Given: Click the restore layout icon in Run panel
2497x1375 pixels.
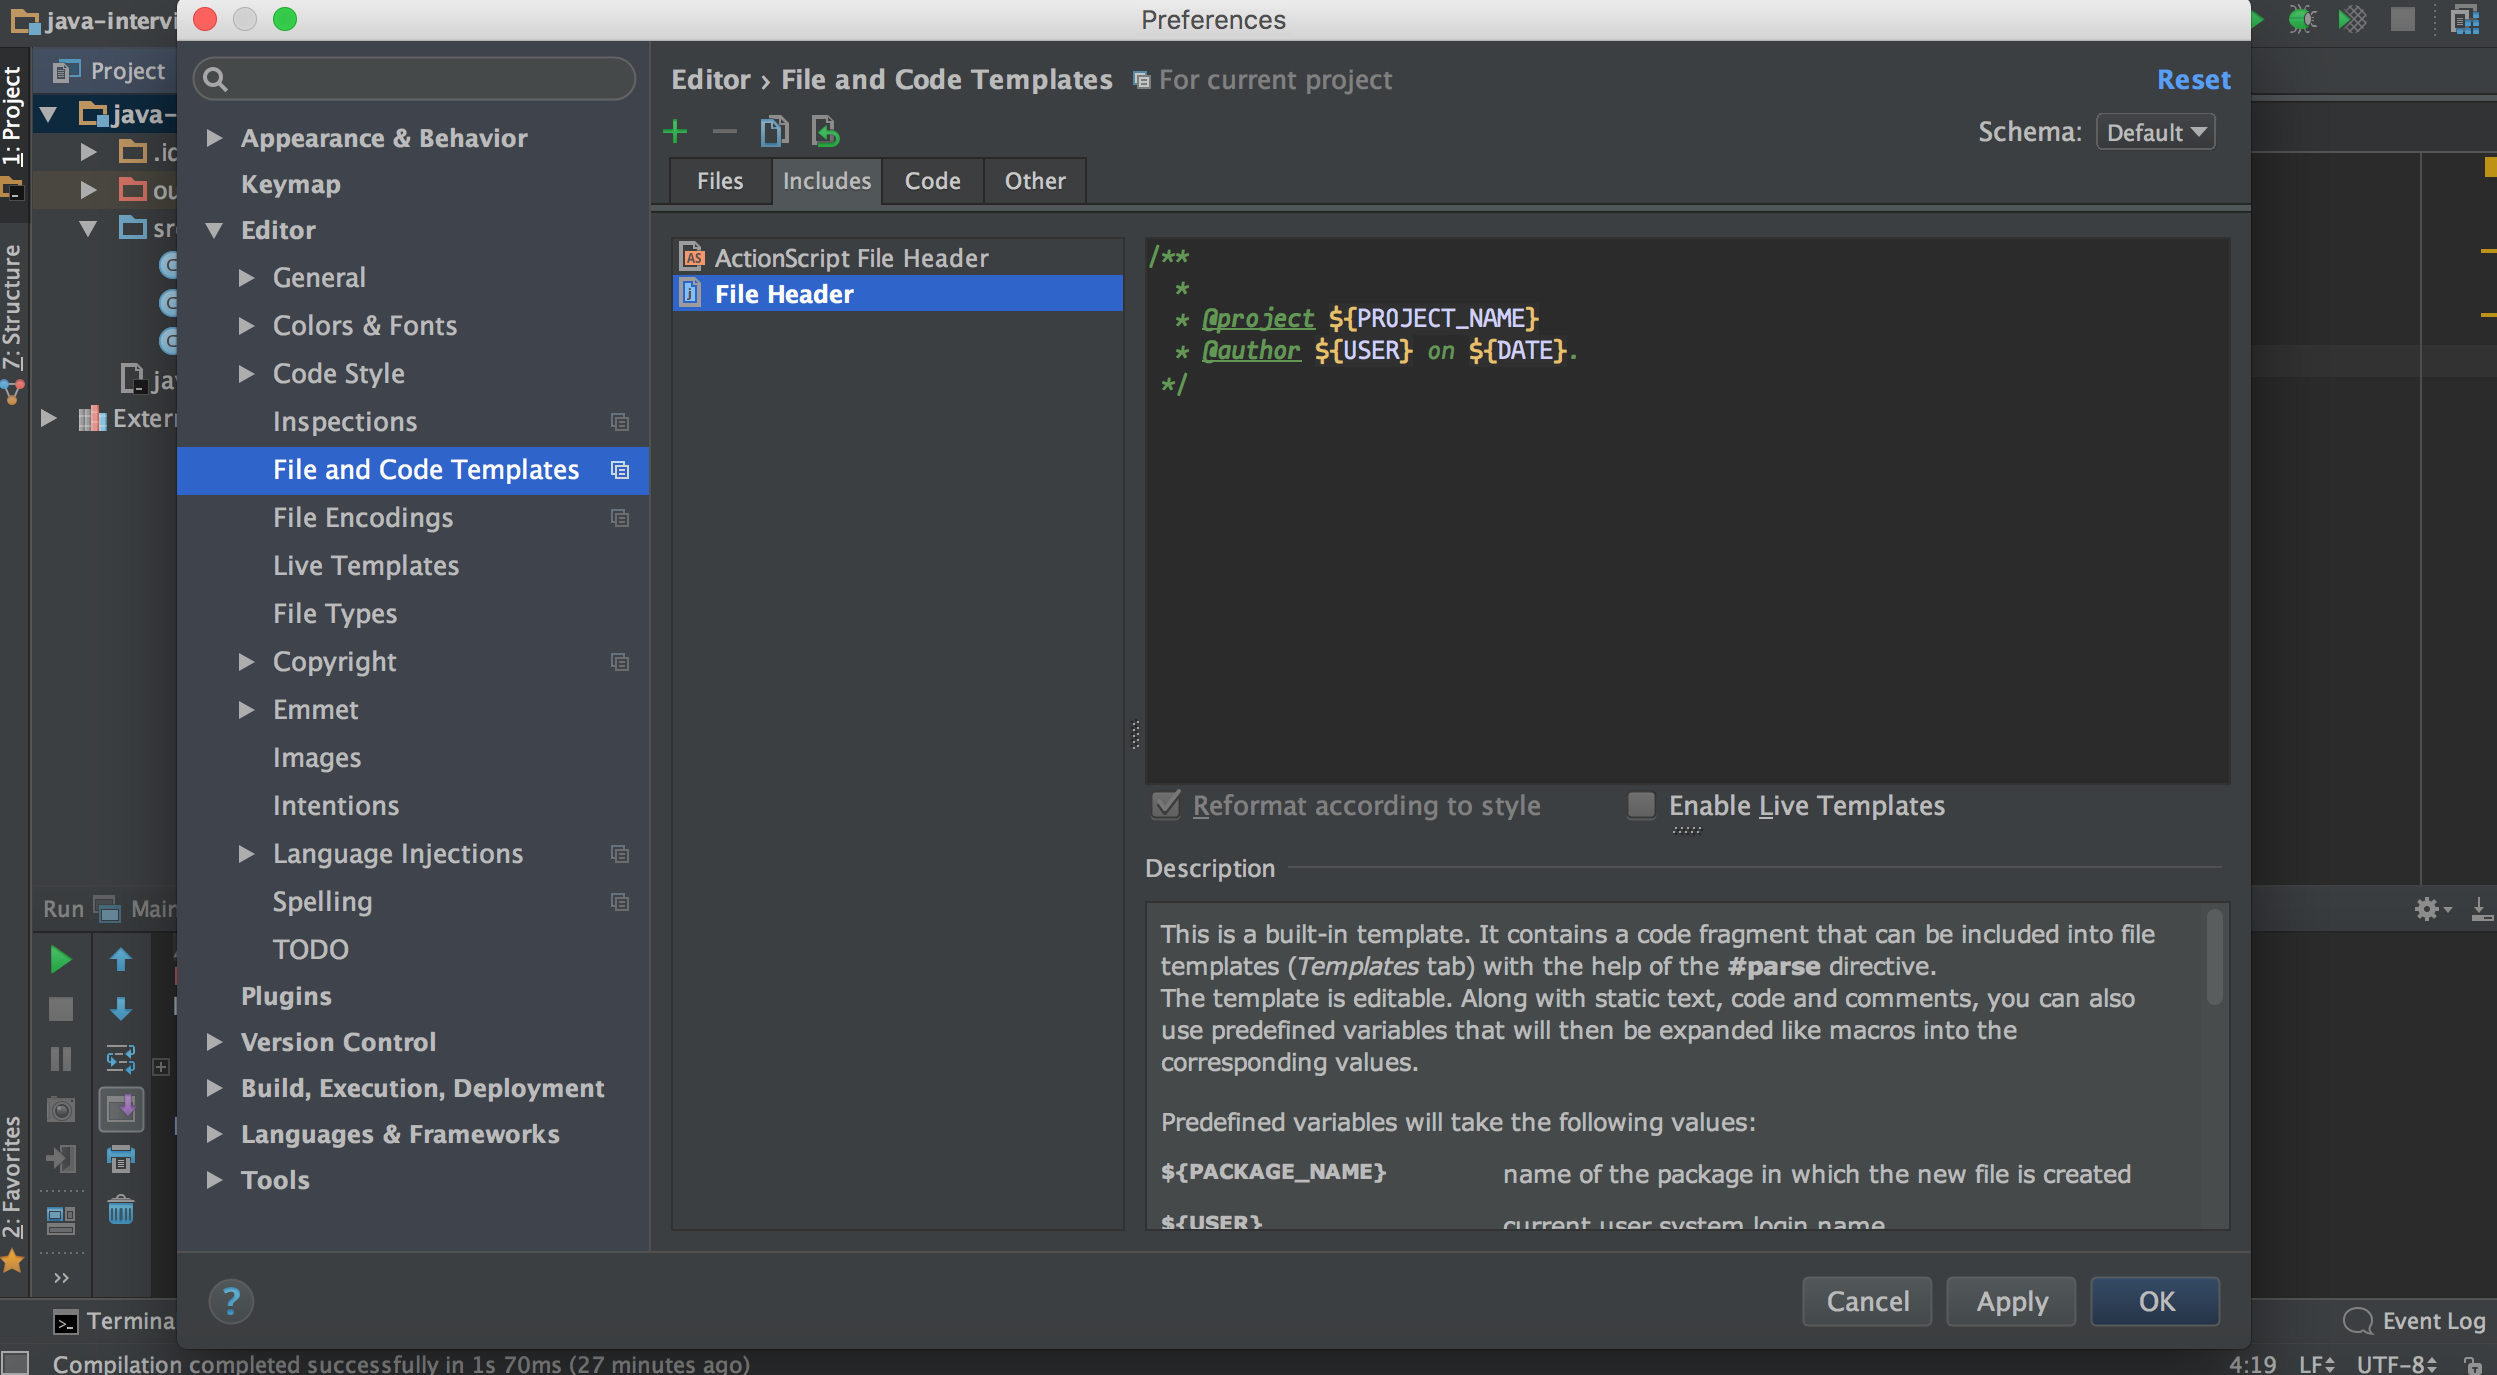Looking at the screenshot, I should (x=60, y=1219).
